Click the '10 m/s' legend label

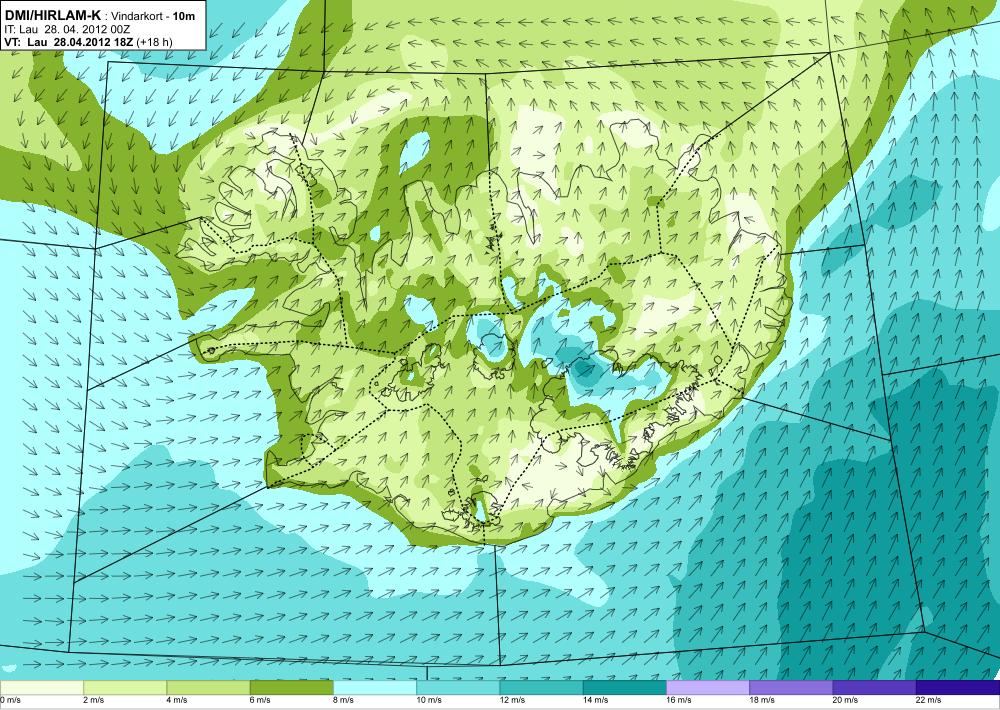pos(429,700)
